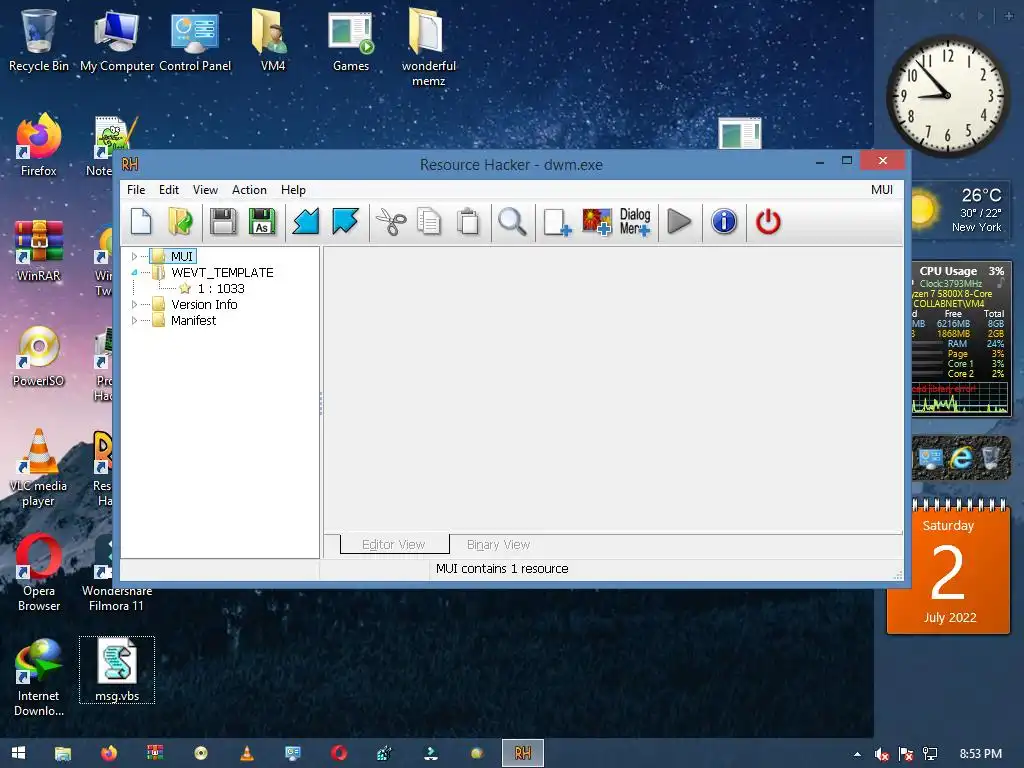Click the Saturday 2 calendar gadget
The width and height of the screenshot is (1024, 768).
click(948, 567)
